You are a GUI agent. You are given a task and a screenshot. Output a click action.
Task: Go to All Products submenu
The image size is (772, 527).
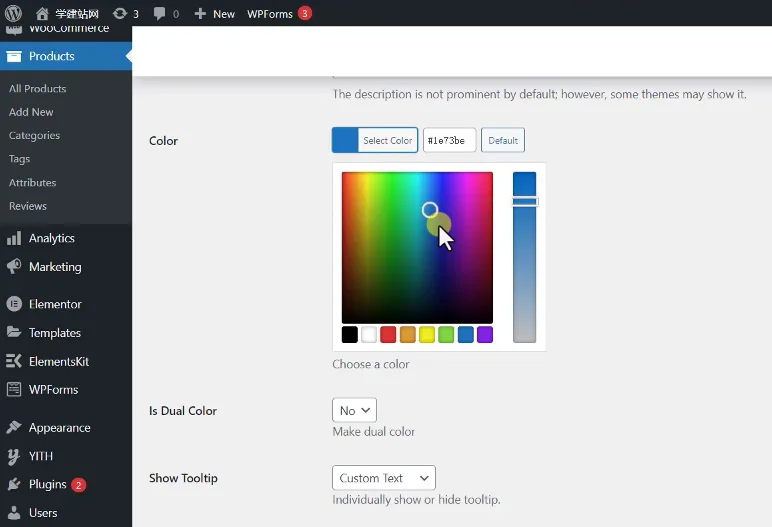point(37,89)
